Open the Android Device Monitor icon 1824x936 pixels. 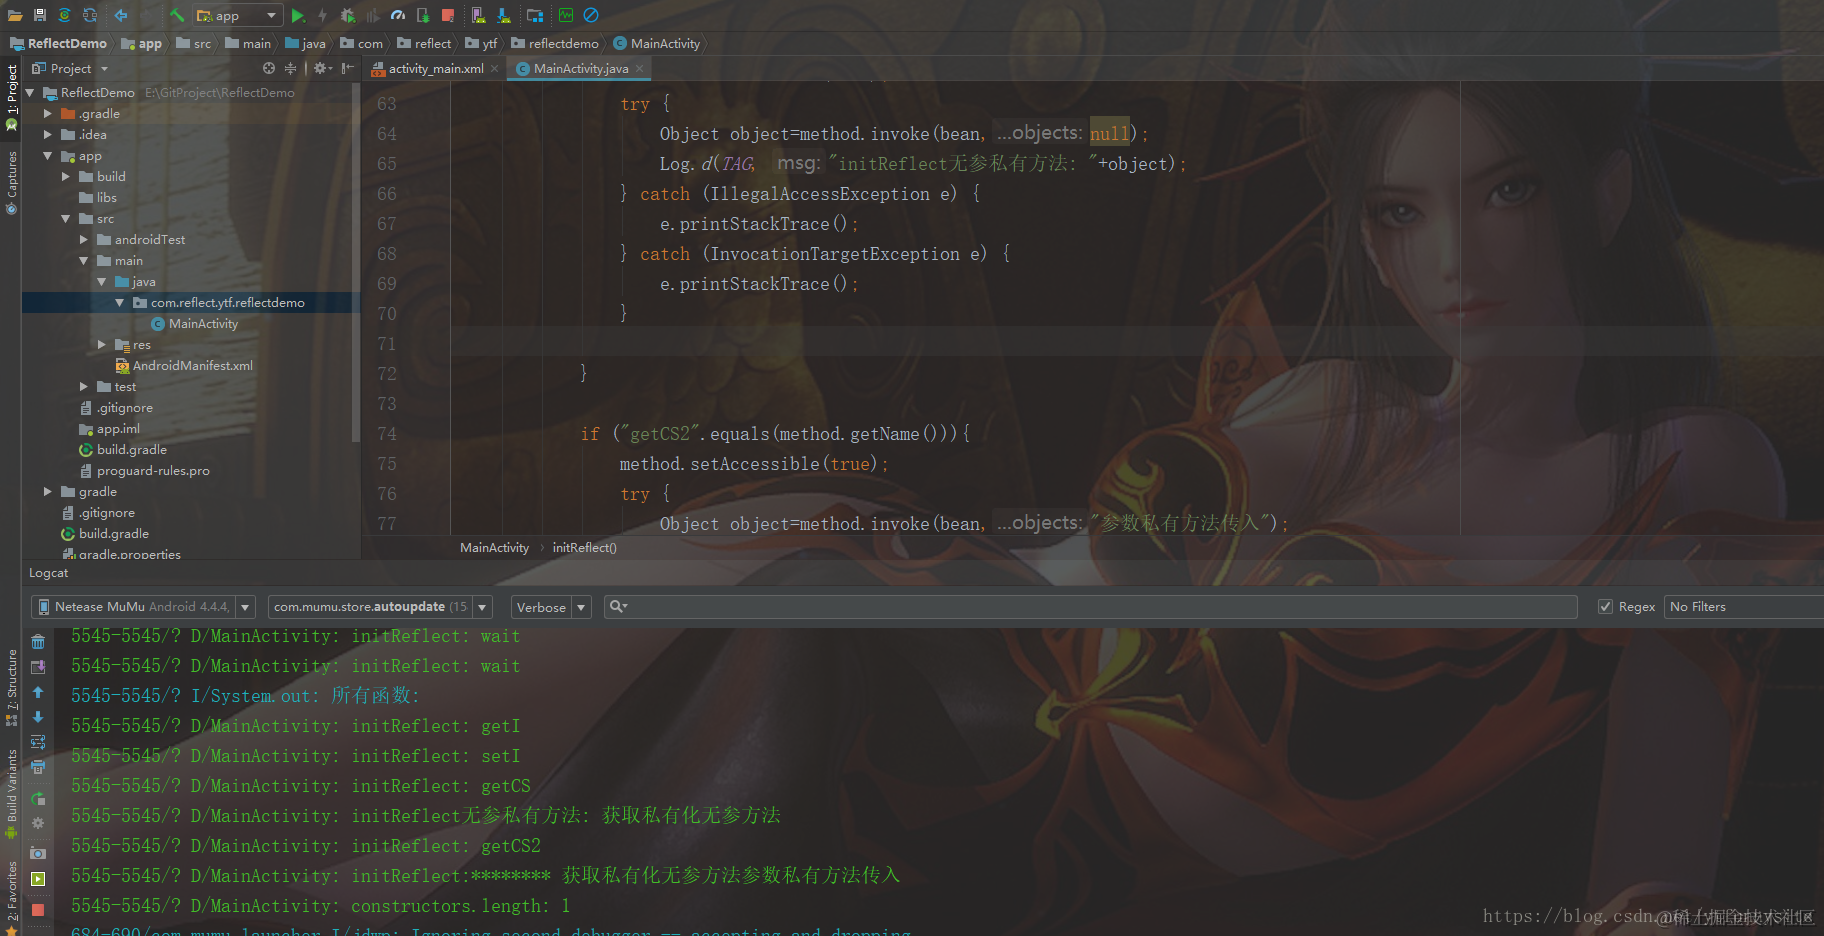coord(566,15)
